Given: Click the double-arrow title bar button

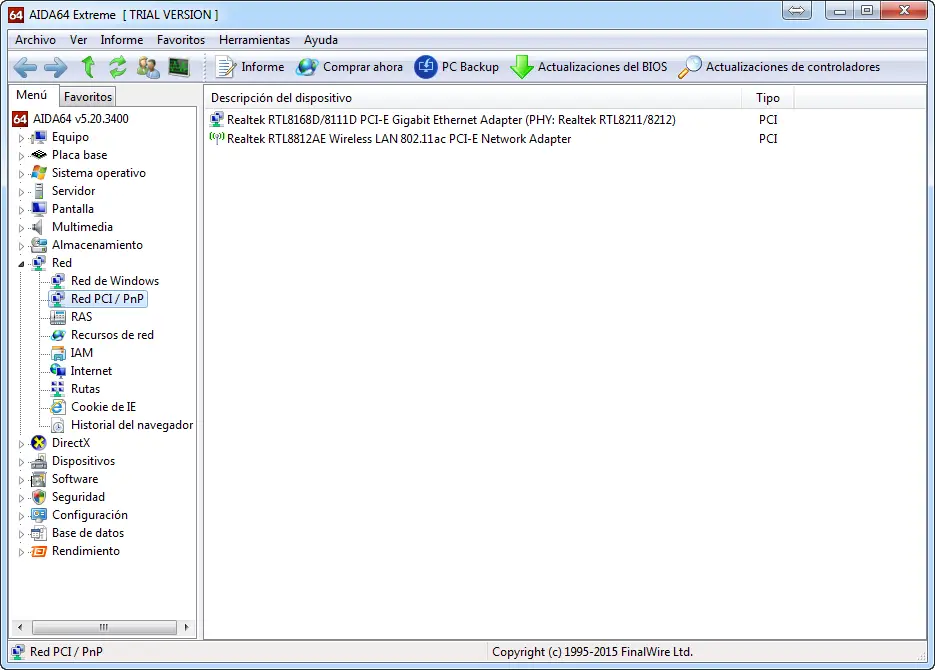Looking at the screenshot, I should [x=797, y=10].
